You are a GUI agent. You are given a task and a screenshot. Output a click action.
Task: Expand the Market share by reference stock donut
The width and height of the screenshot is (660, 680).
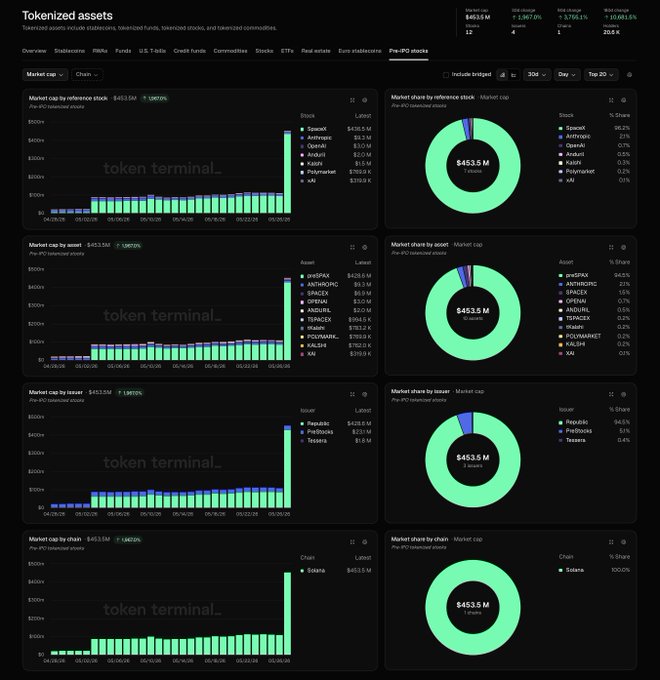click(611, 100)
